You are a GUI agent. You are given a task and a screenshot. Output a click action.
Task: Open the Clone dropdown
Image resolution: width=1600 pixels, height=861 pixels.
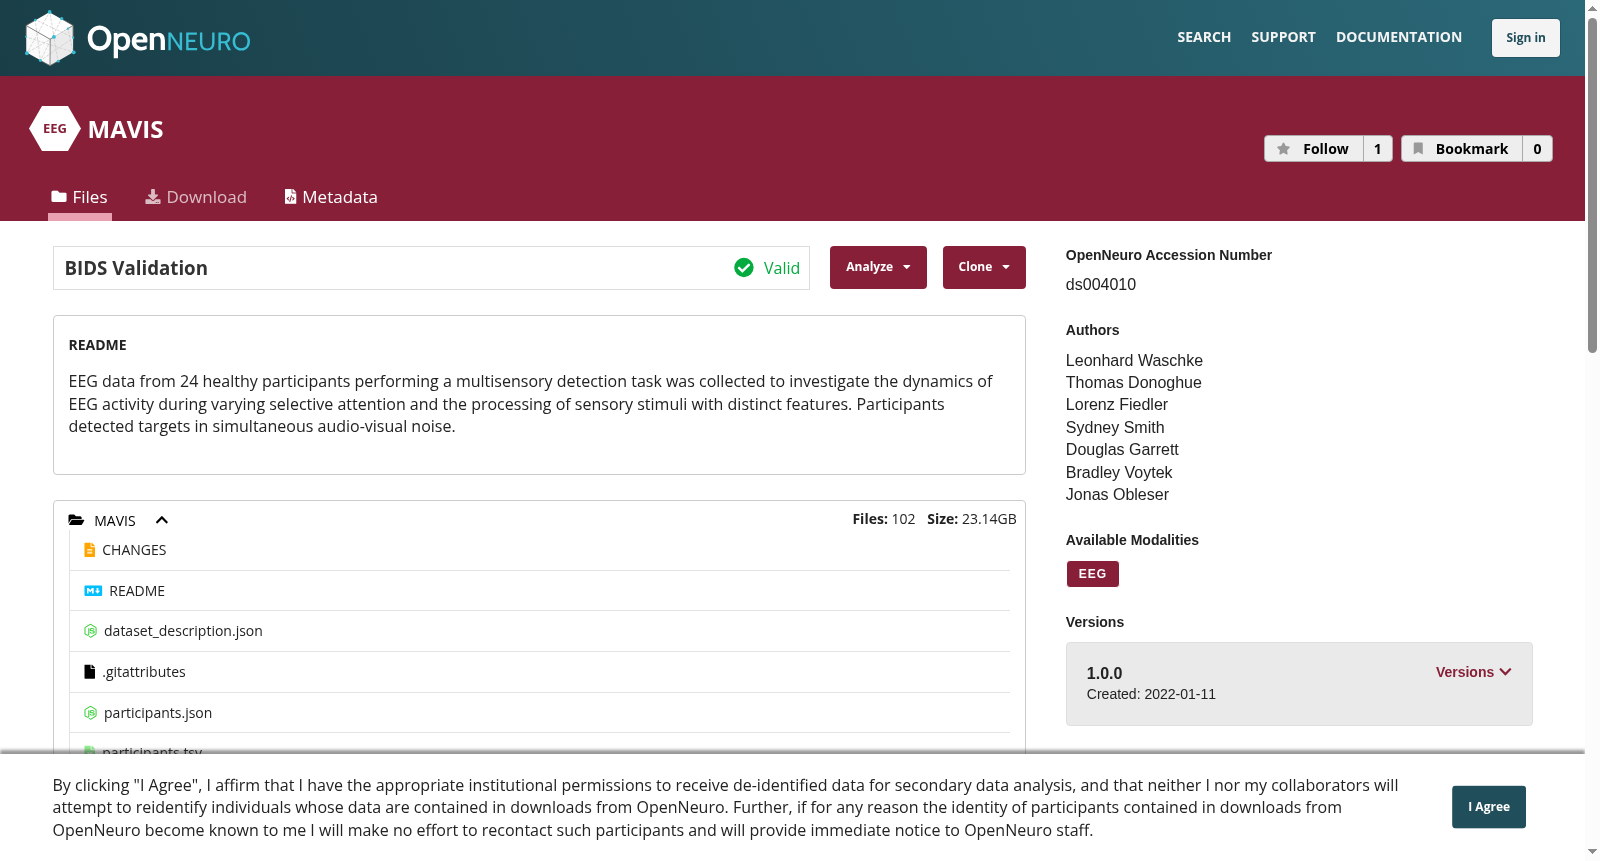point(984,267)
